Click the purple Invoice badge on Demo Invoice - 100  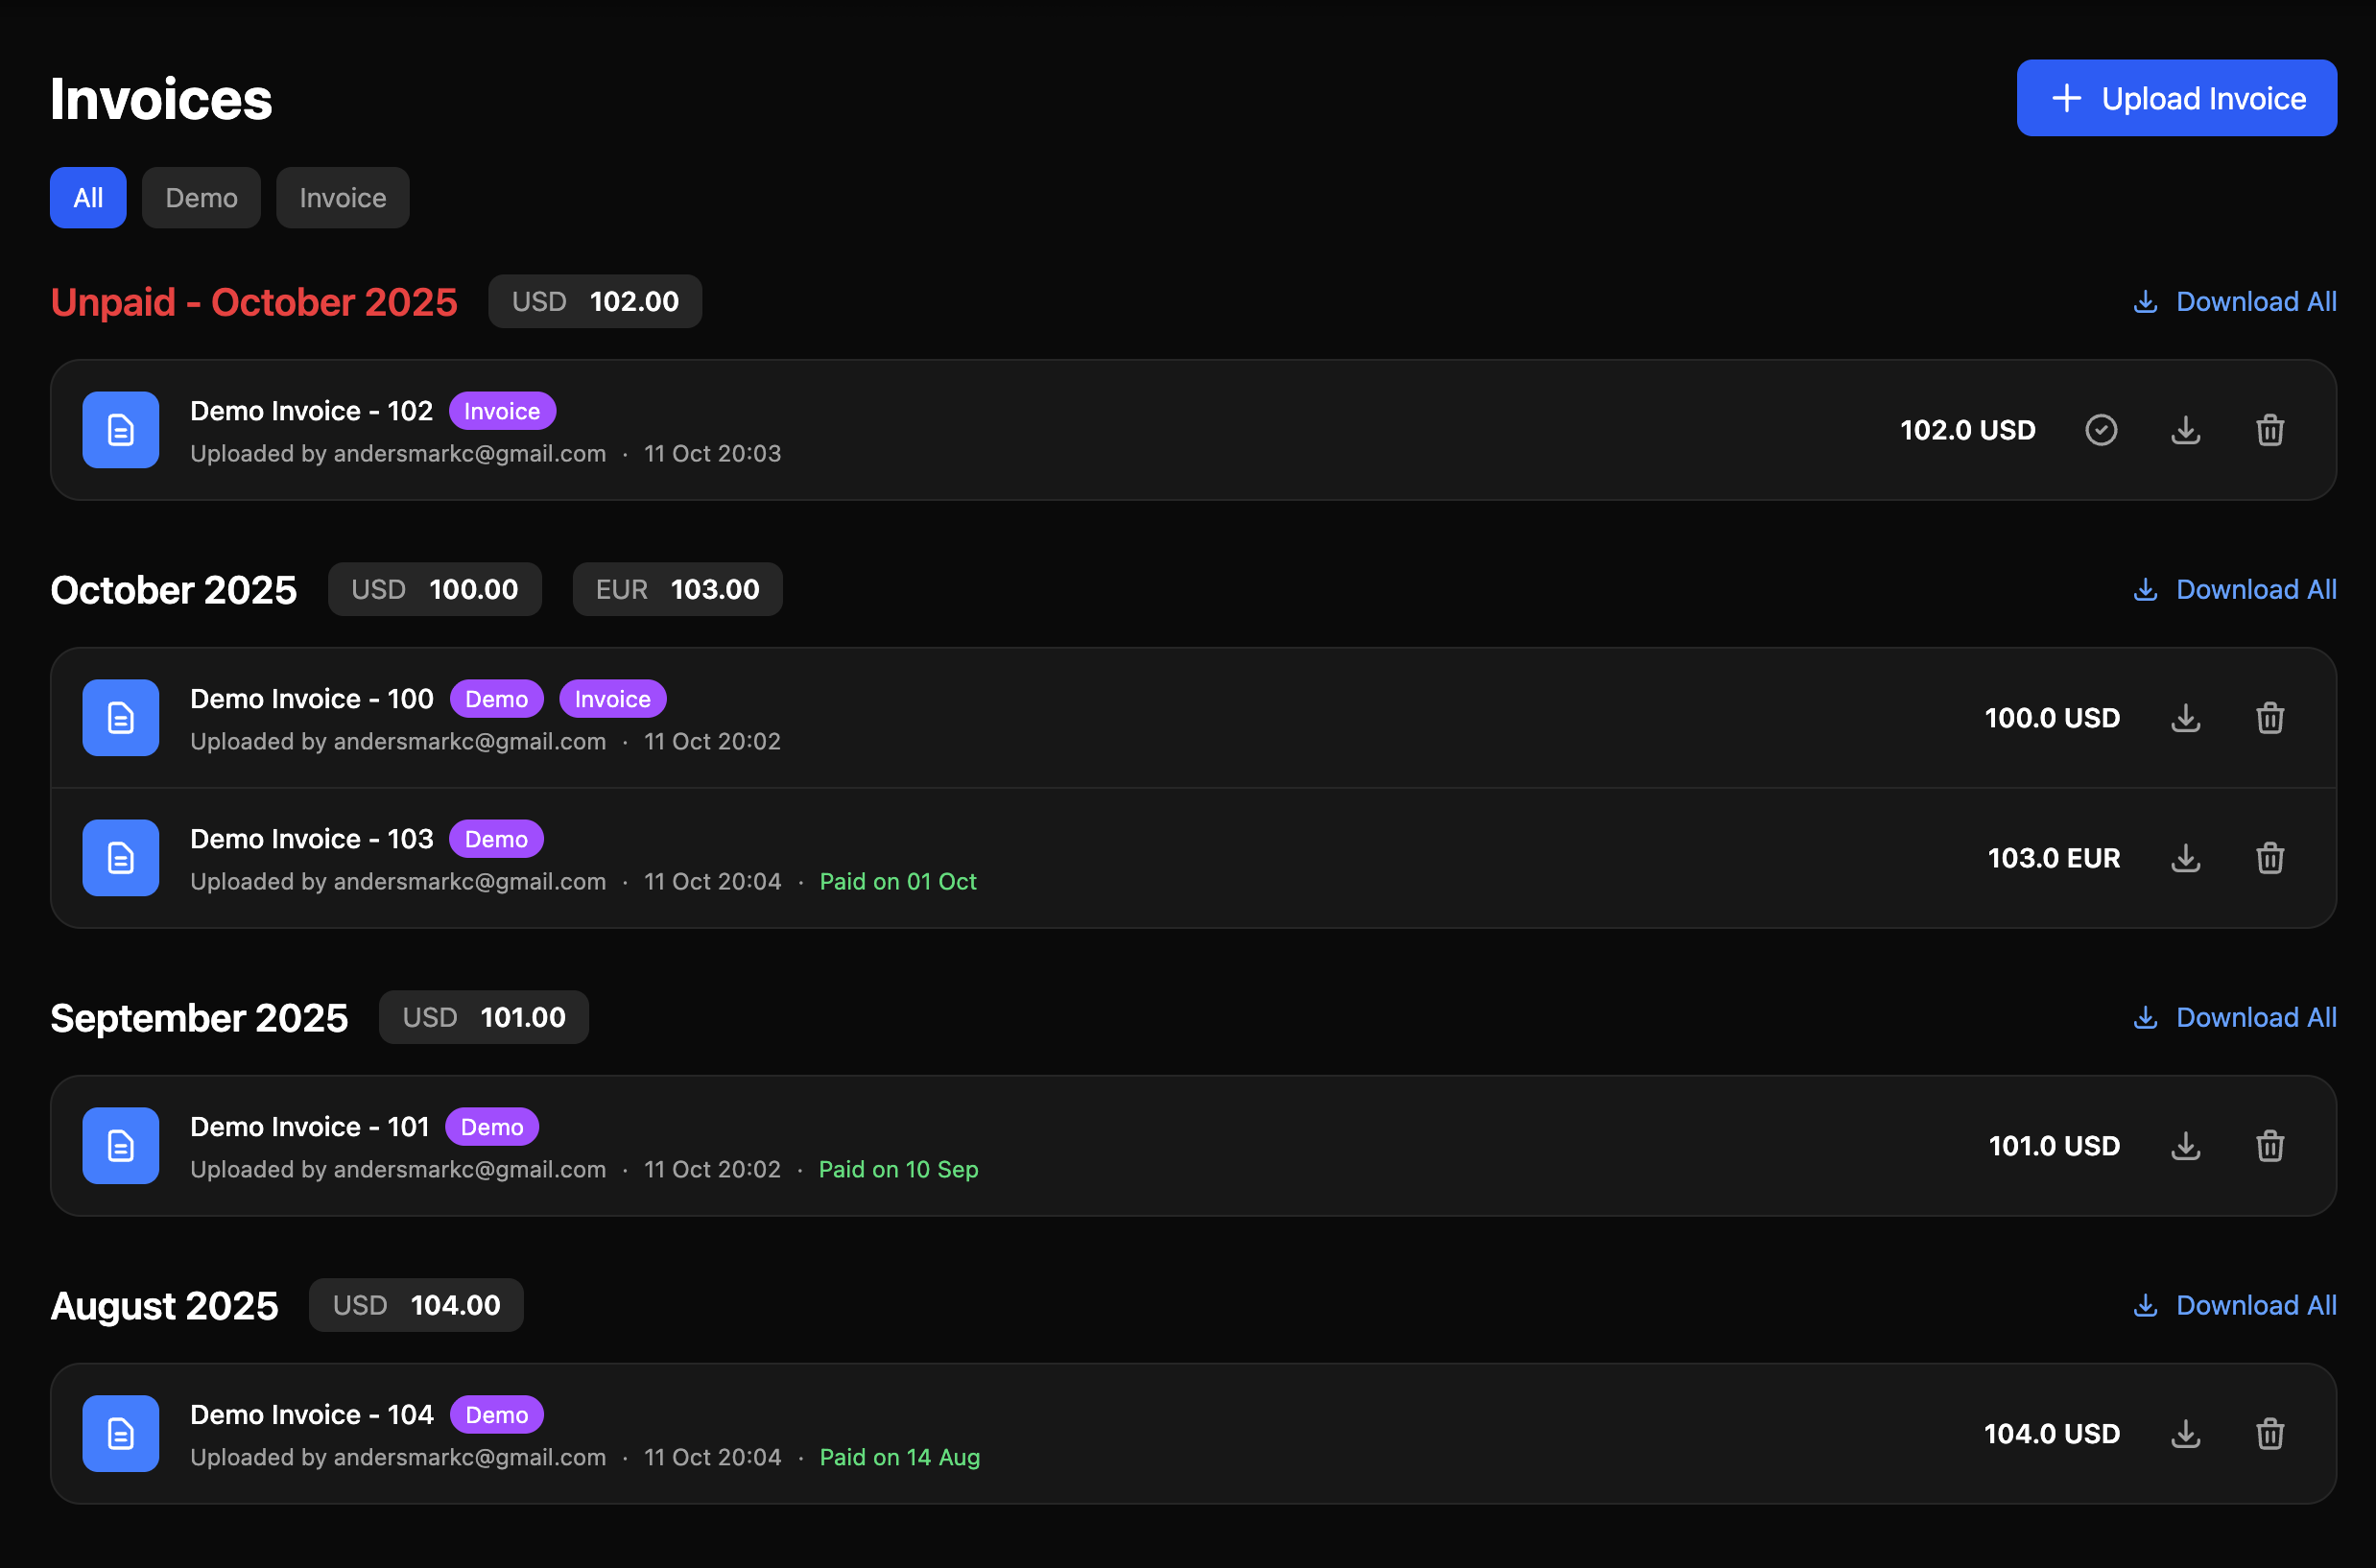612,698
